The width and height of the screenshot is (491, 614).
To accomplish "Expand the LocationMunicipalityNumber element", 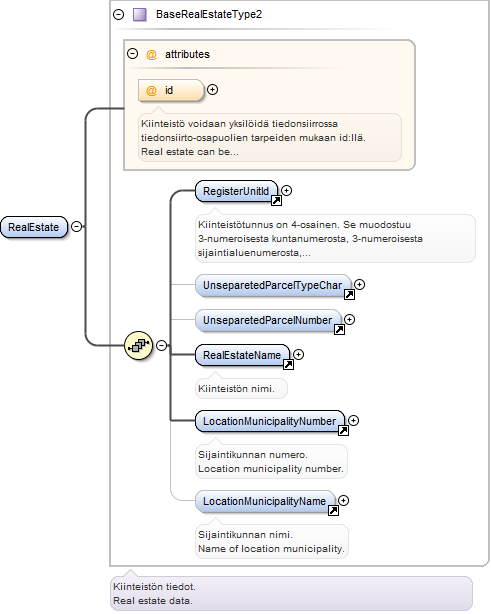I will point(354,421).
